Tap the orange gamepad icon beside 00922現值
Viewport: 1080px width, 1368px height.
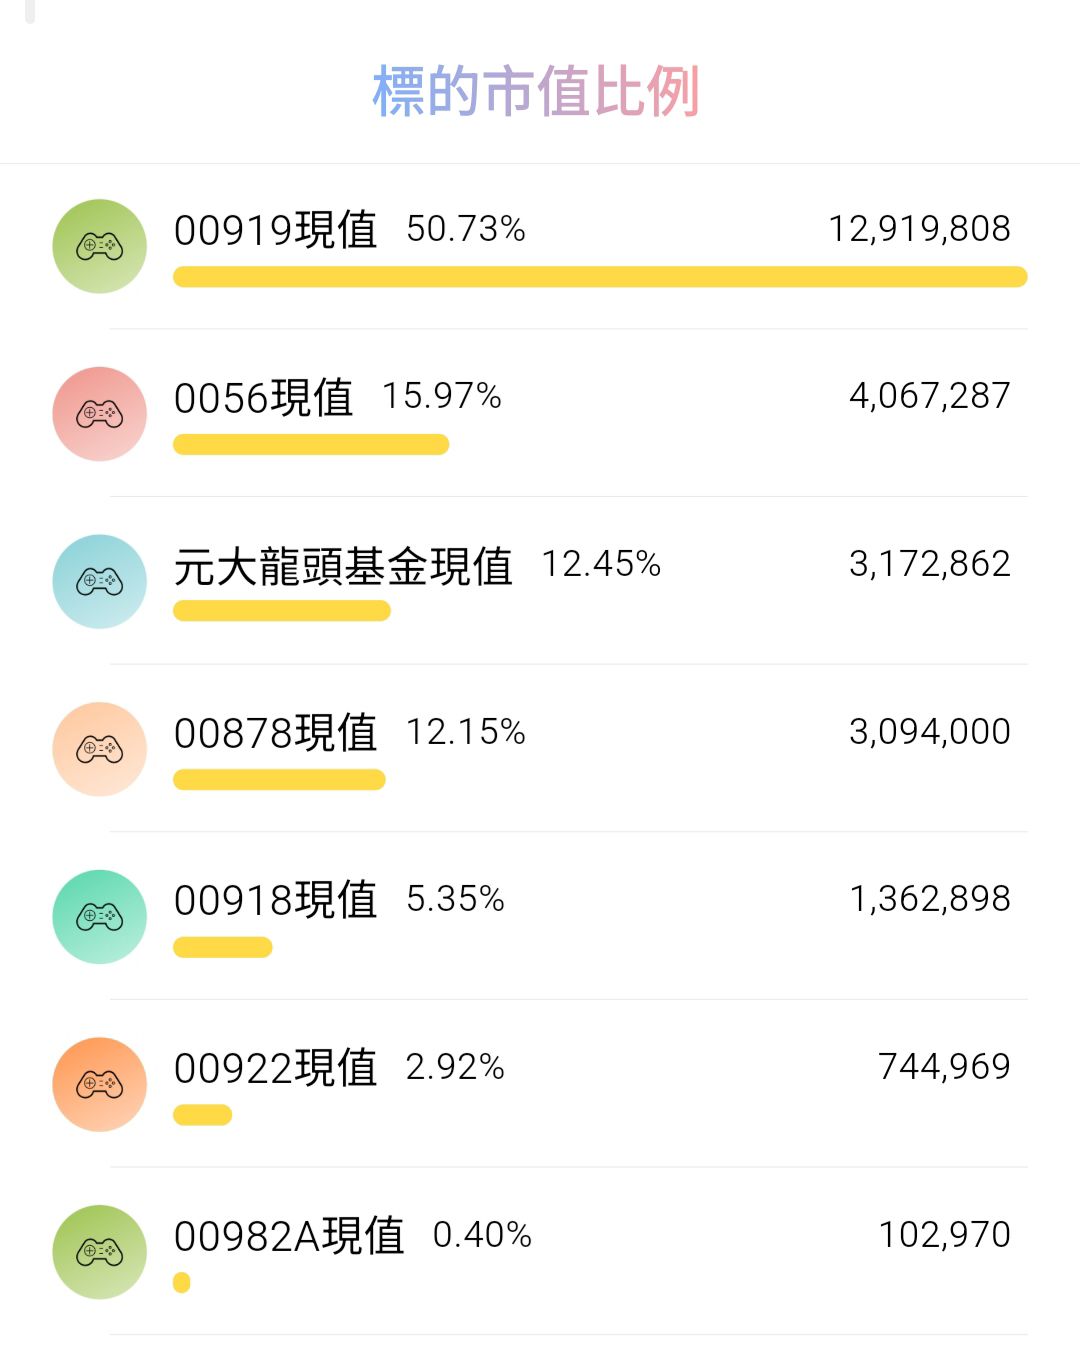point(100,1084)
